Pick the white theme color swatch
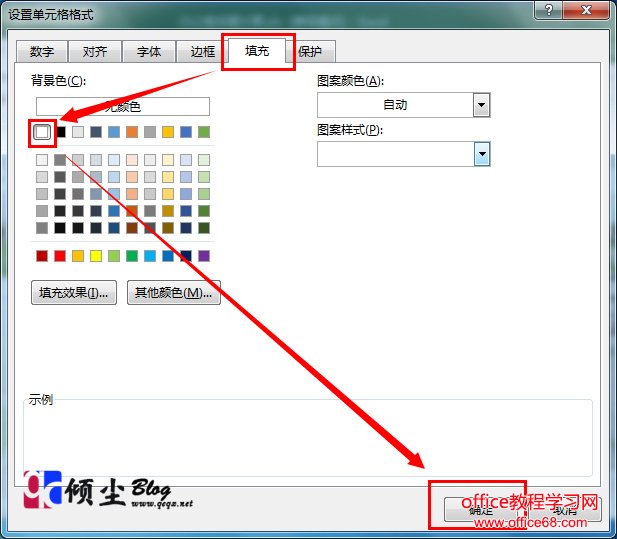 coord(42,132)
